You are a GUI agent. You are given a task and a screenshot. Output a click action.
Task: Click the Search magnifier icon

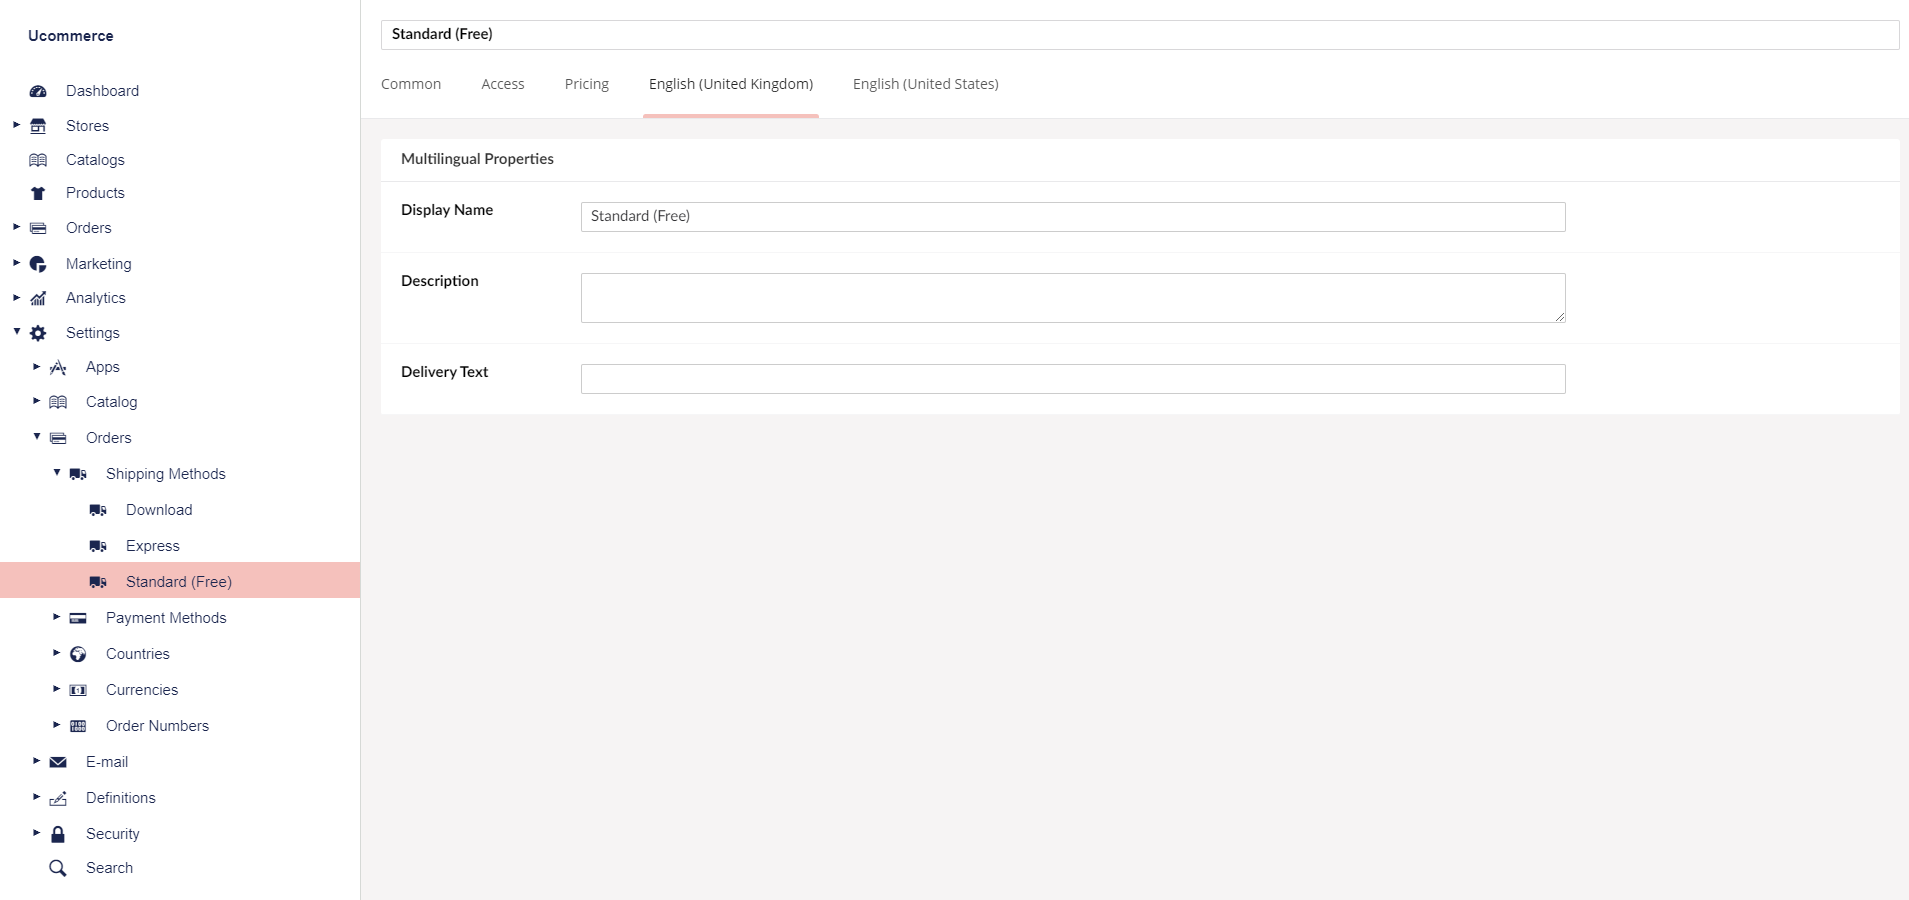click(58, 868)
